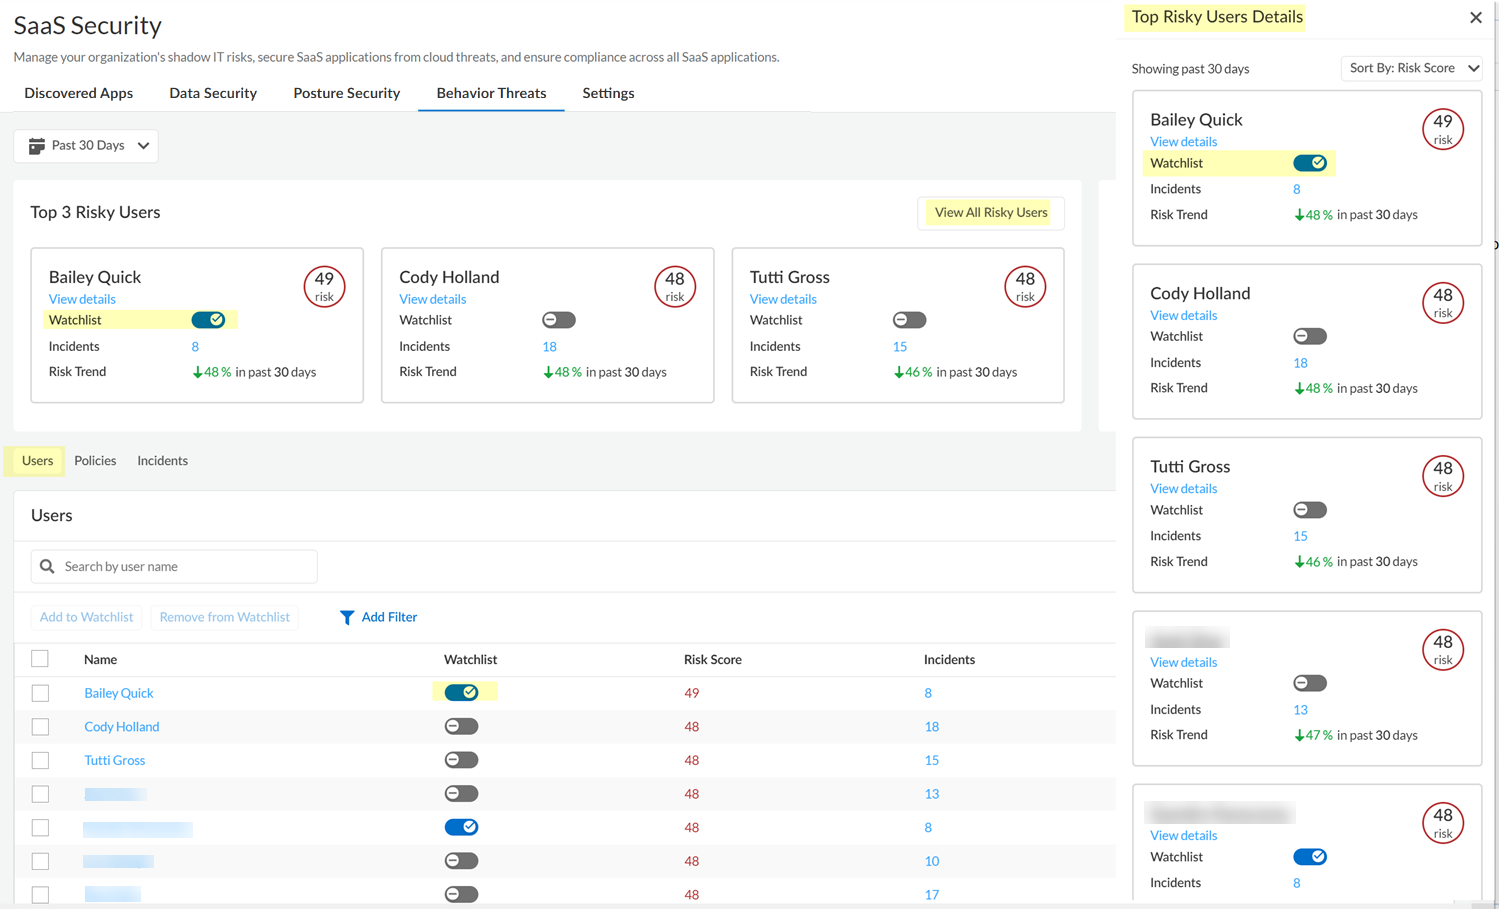Switch to the Posture Security tab
1500x909 pixels.
(x=346, y=93)
